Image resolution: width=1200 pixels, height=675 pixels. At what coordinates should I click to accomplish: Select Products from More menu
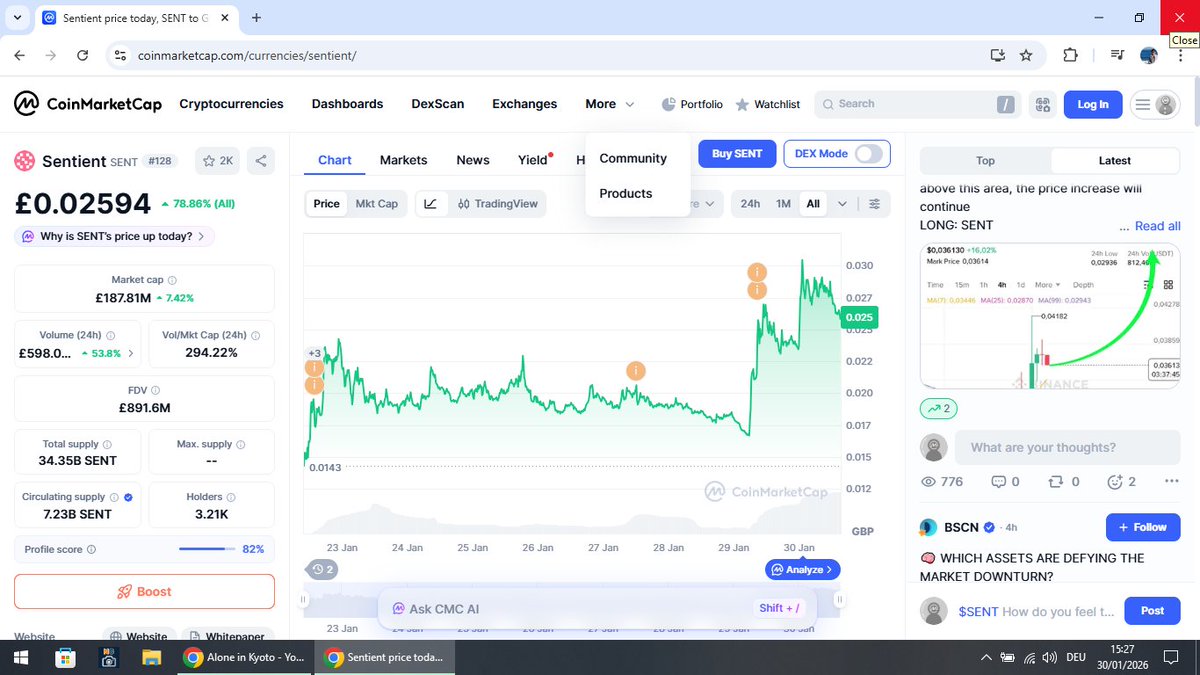626,193
